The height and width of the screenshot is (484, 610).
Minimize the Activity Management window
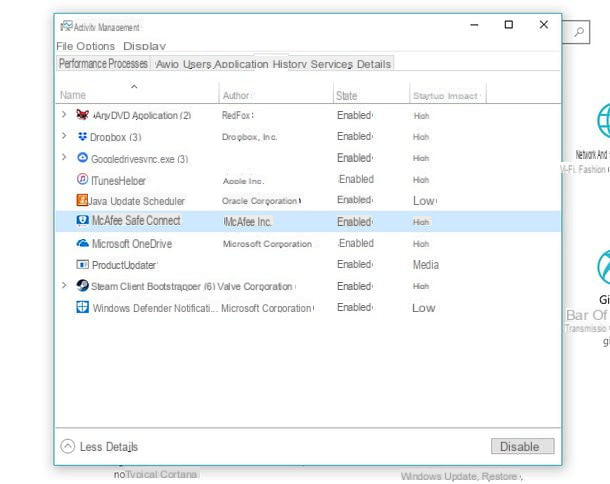click(x=474, y=25)
